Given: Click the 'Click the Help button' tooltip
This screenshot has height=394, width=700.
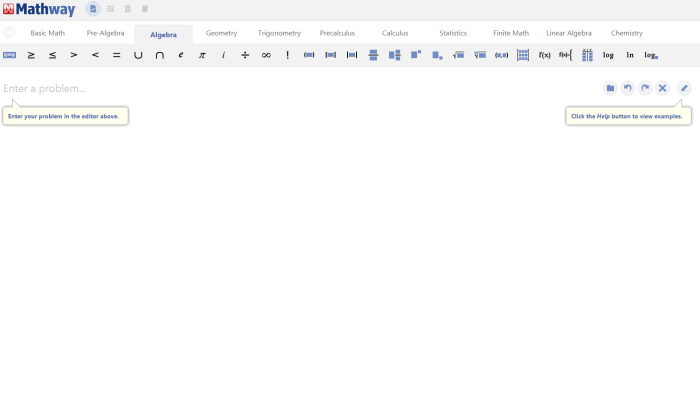Looking at the screenshot, I should (x=628, y=116).
